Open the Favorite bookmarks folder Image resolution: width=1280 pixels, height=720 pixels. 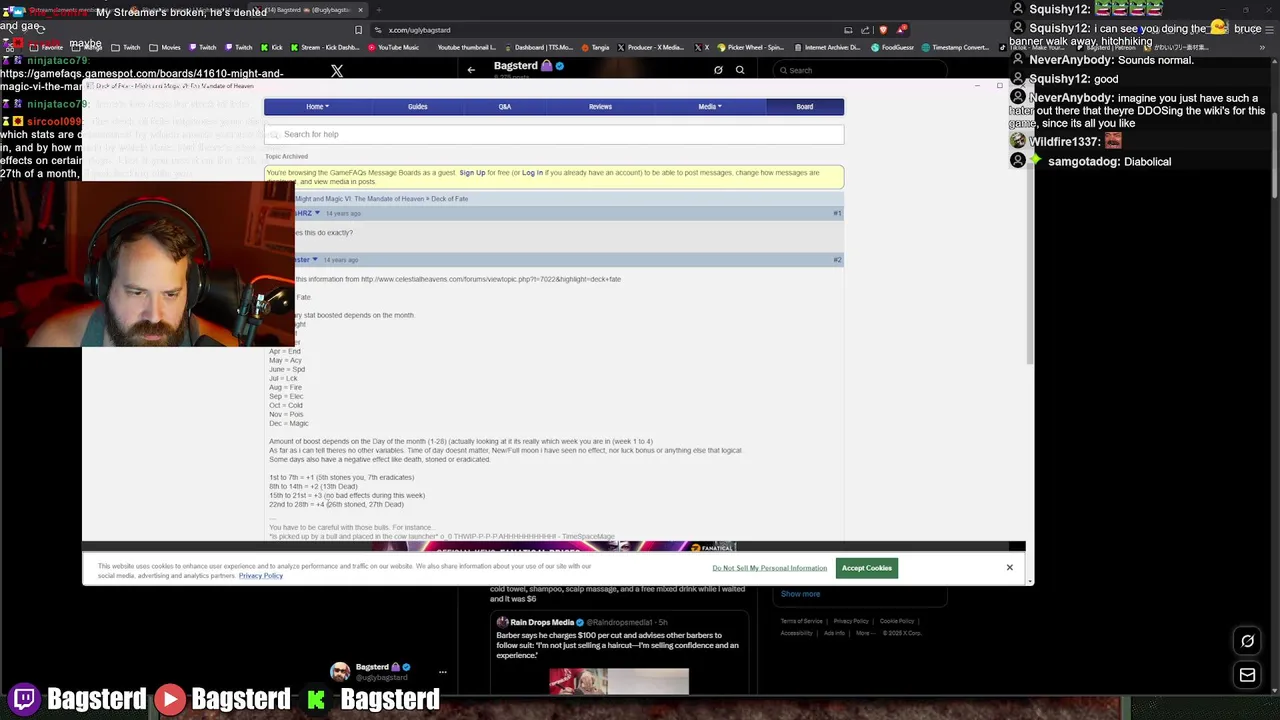46,47
